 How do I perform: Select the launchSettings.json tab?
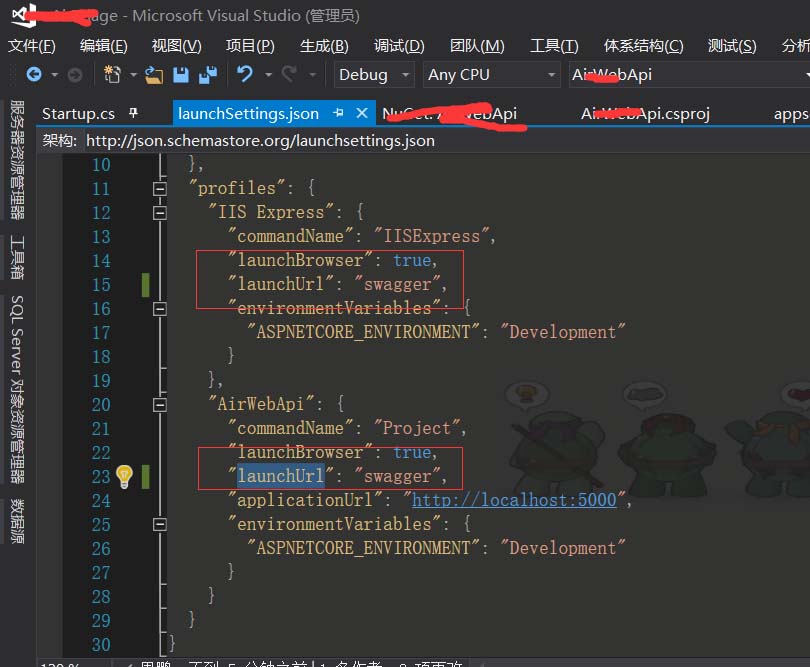pyautogui.click(x=248, y=113)
